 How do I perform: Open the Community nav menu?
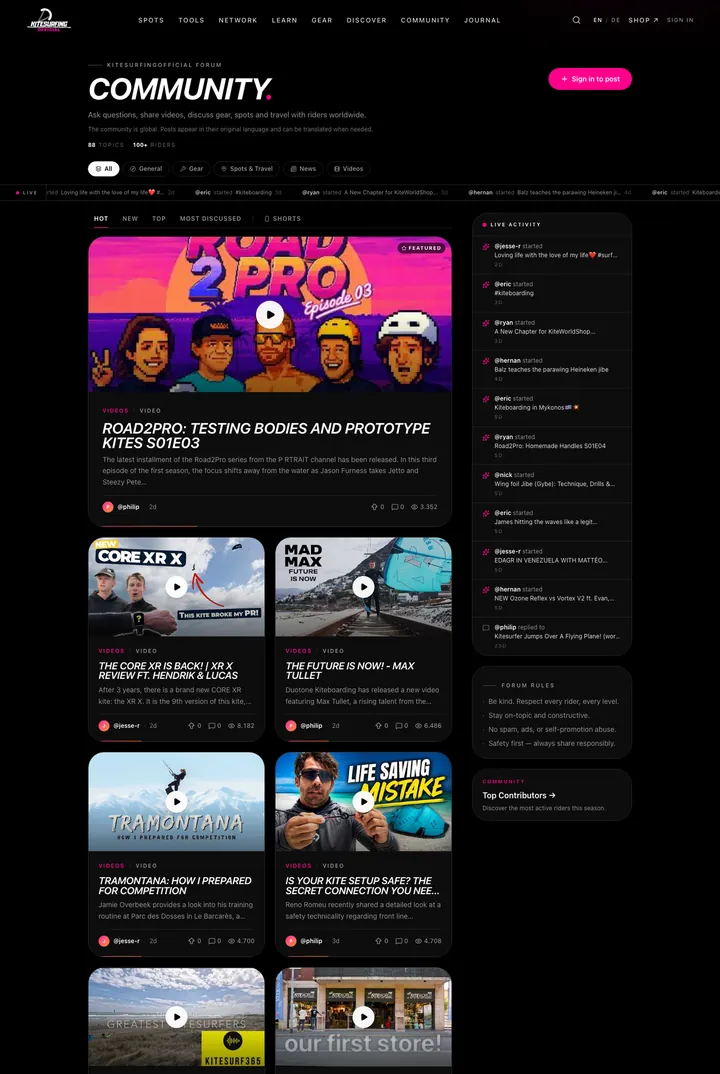pos(425,21)
